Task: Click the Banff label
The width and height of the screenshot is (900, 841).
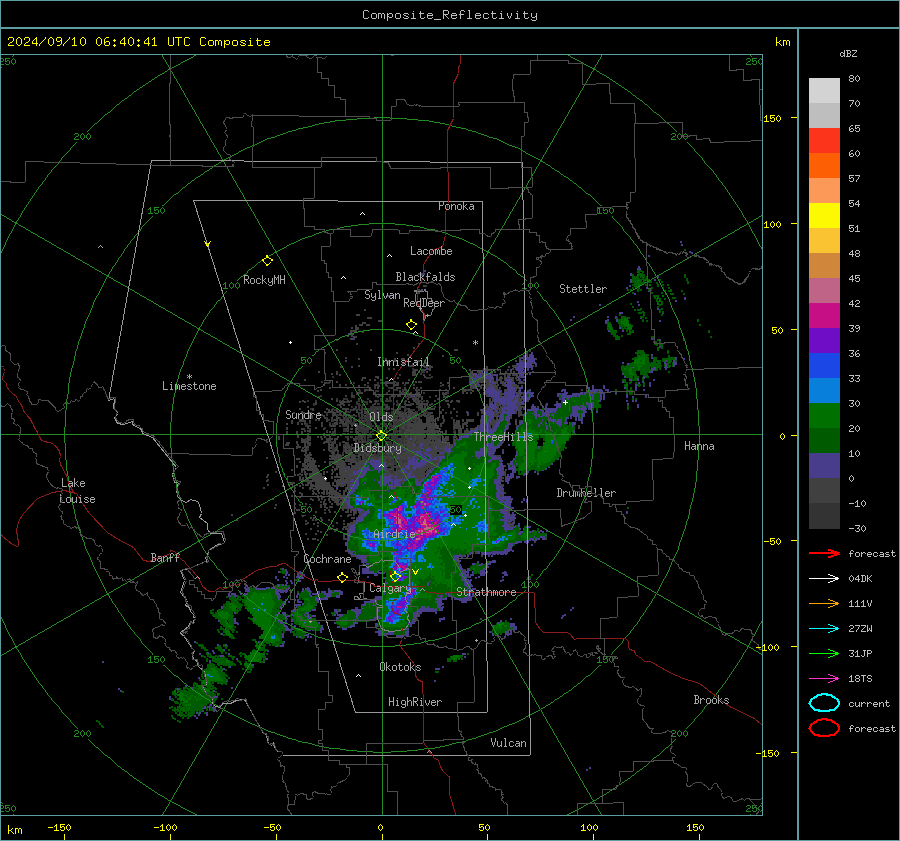Action: [165, 557]
